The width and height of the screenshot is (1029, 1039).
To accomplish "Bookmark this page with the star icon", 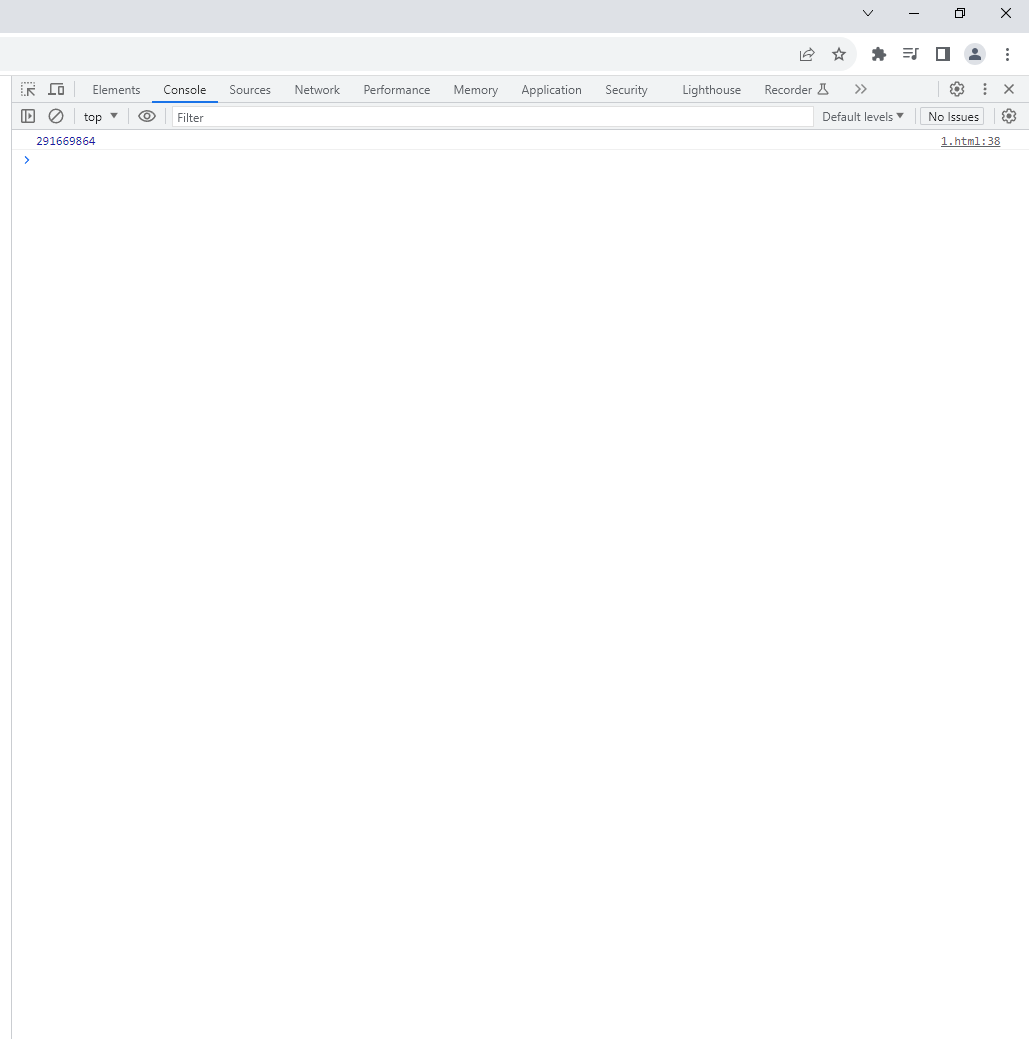I will coord(839,54).
